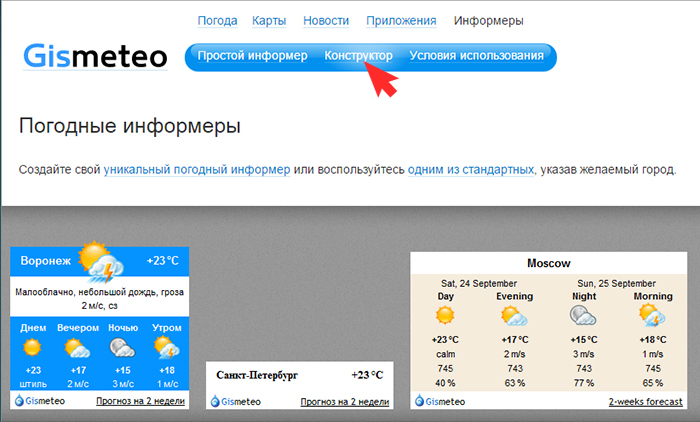Click the Санкт-Петербург city title
The height and width of the screenshot is (422, 700).
[x=257, y=375]
